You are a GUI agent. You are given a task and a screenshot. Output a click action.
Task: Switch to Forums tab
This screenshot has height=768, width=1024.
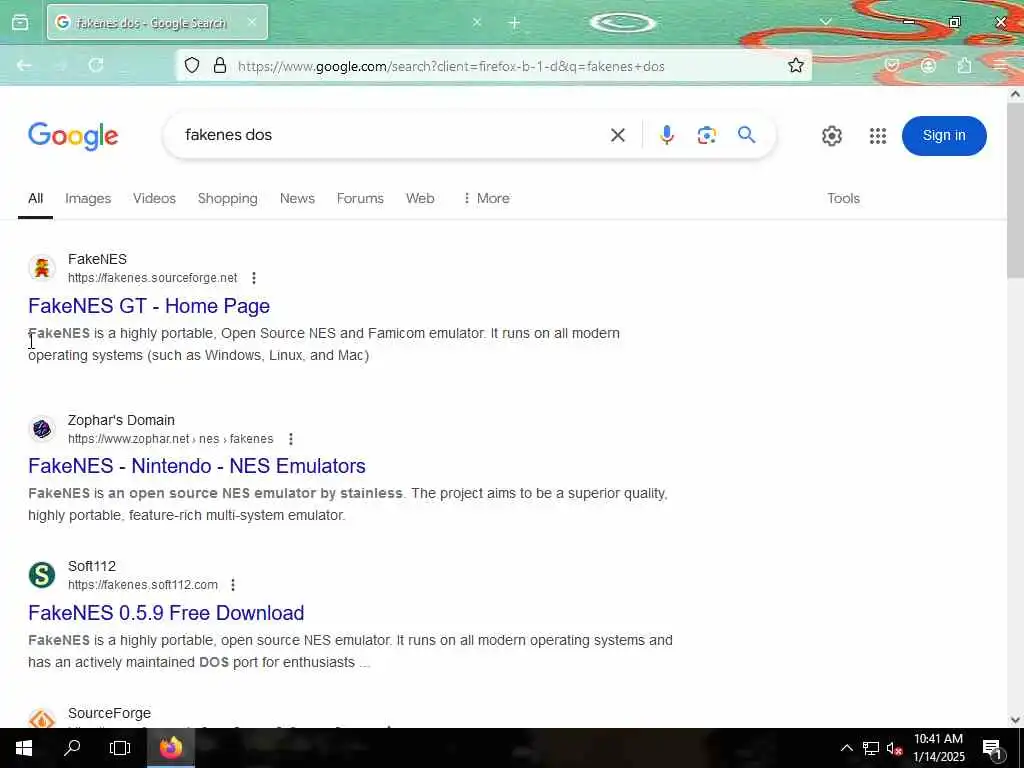360,199
